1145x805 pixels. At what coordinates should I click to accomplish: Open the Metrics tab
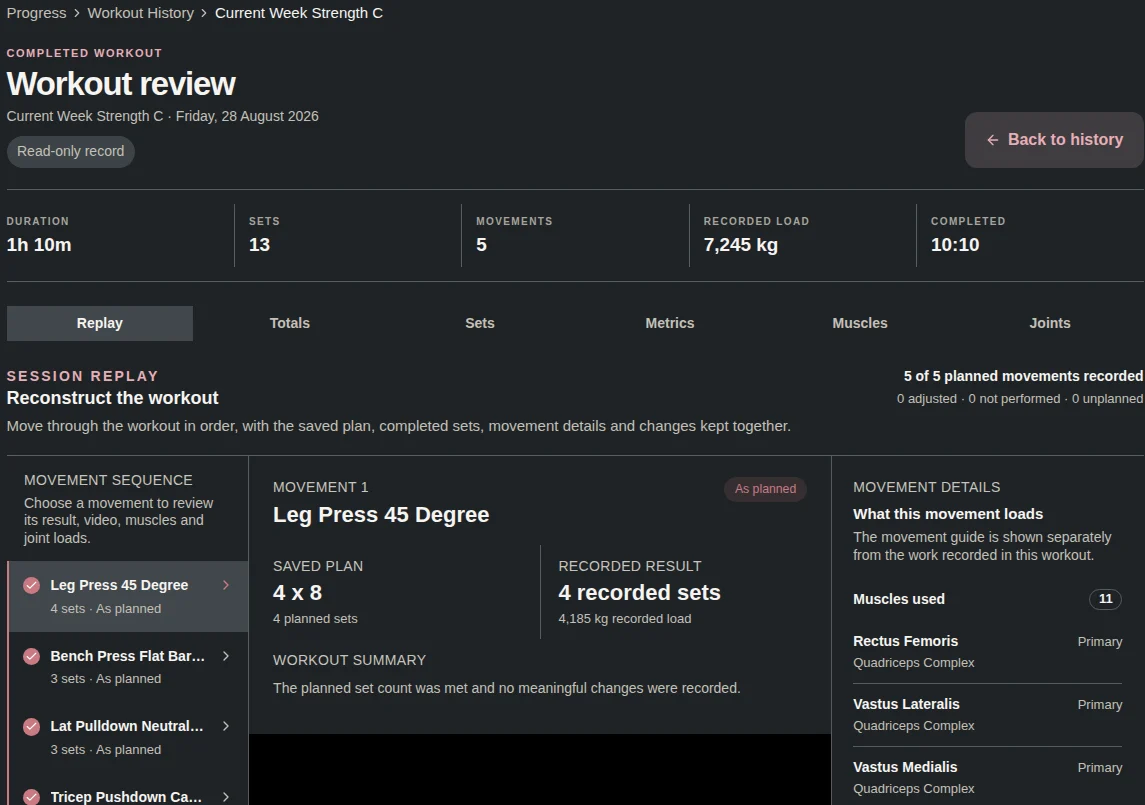tap(670, 323)
